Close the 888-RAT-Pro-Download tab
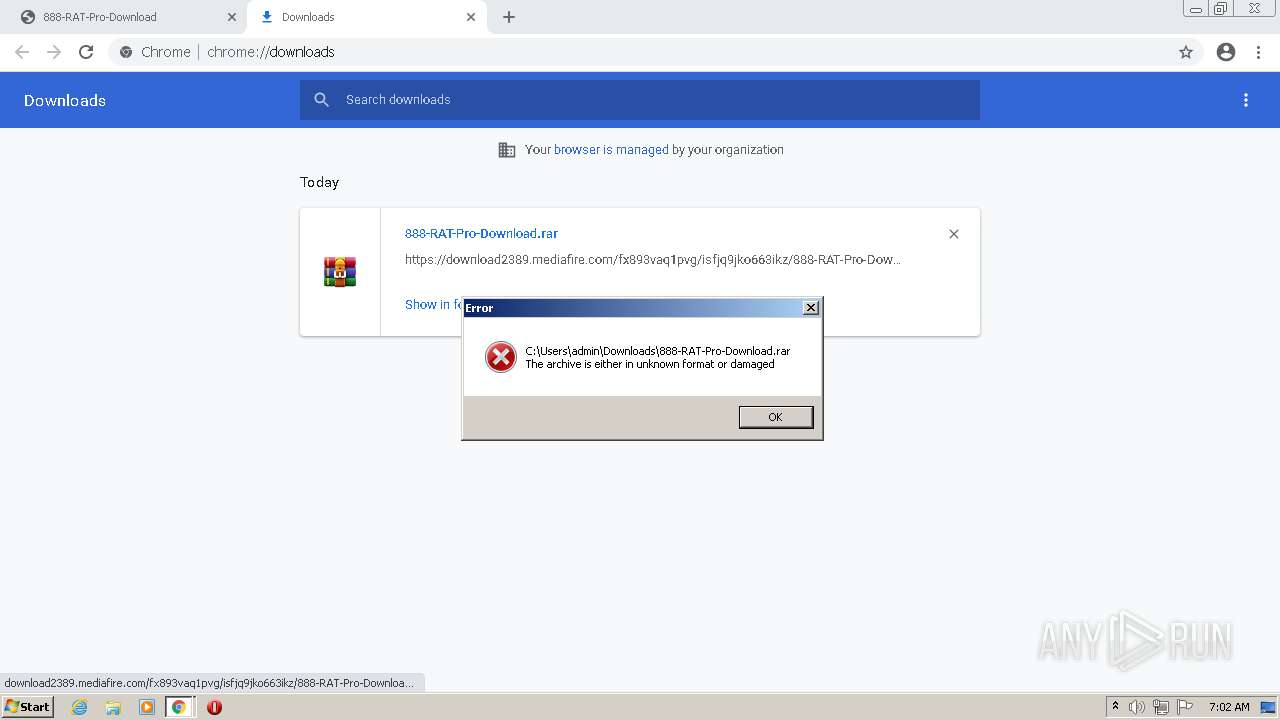This screenshot has height=720, width=1280. click(x=232, y=17)
